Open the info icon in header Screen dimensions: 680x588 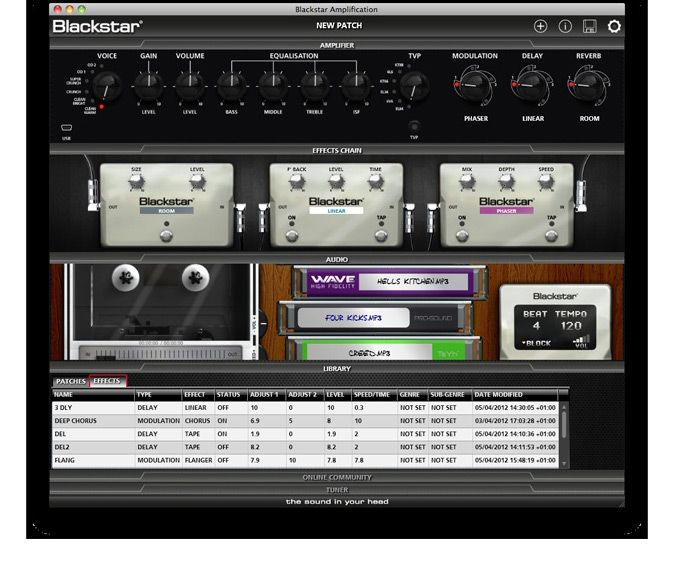coord(565,26)
